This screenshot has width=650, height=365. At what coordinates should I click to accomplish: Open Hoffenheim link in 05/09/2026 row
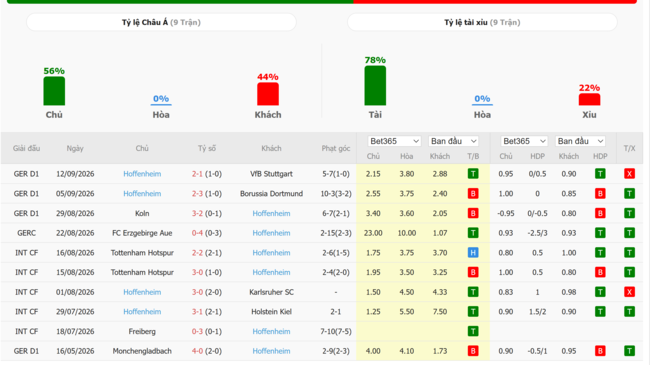142,194
